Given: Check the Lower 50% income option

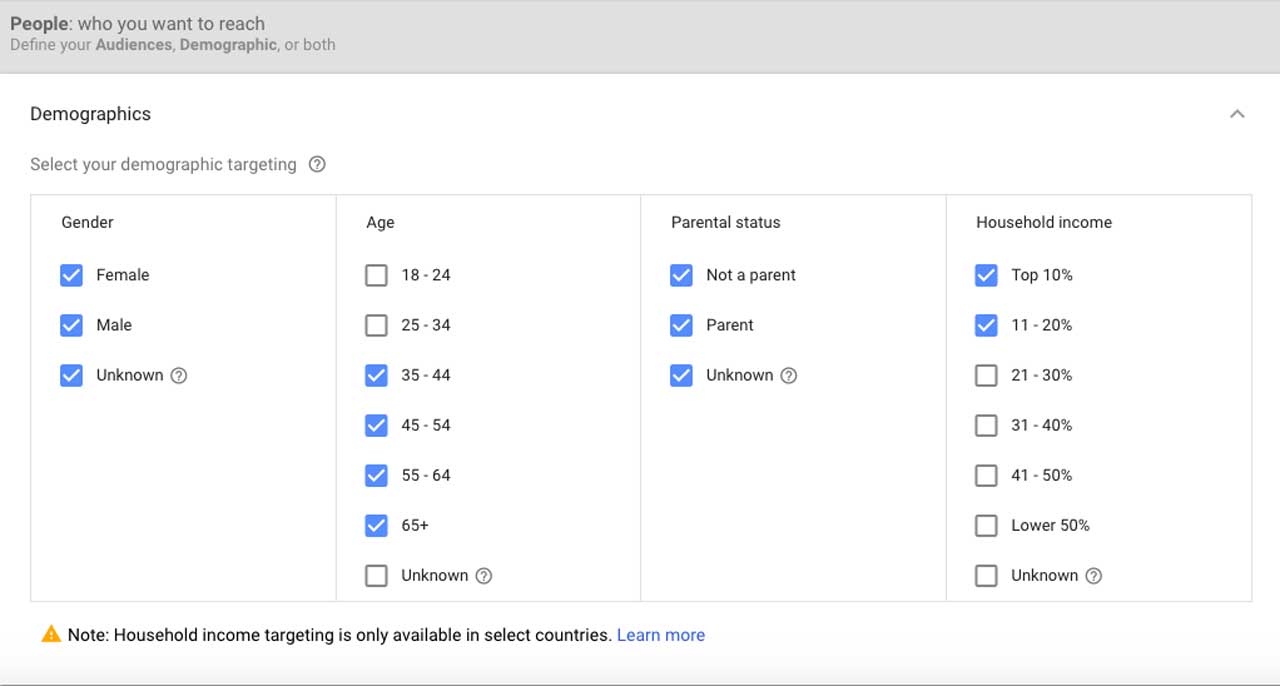Looking at the screenshot, I should [986, 525].
